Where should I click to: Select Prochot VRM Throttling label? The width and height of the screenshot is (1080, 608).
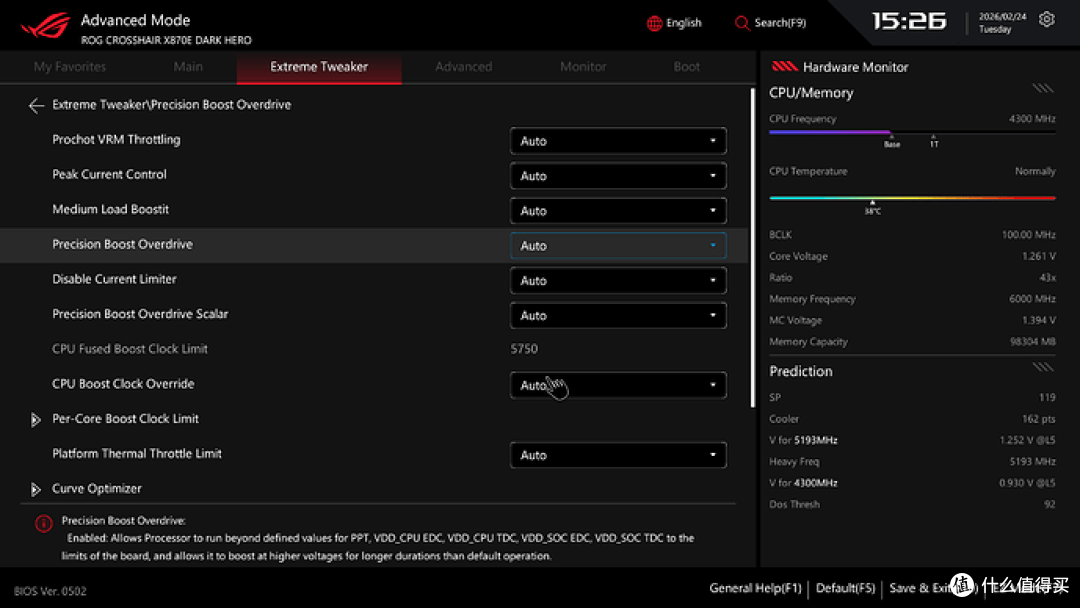point(116,140)
